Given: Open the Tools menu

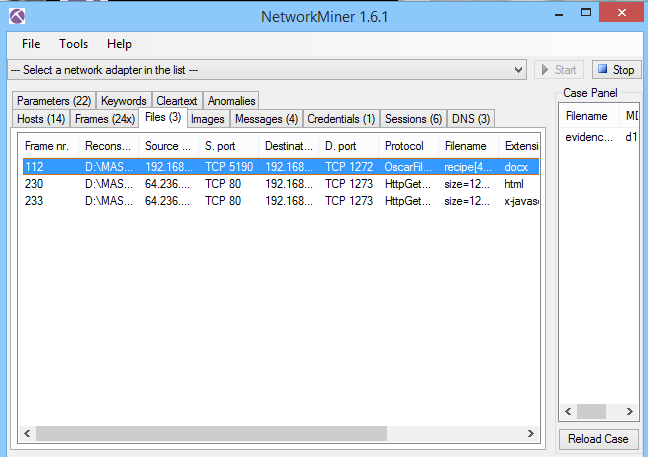Looking at the screenshot, I should (x=74, y=44).
